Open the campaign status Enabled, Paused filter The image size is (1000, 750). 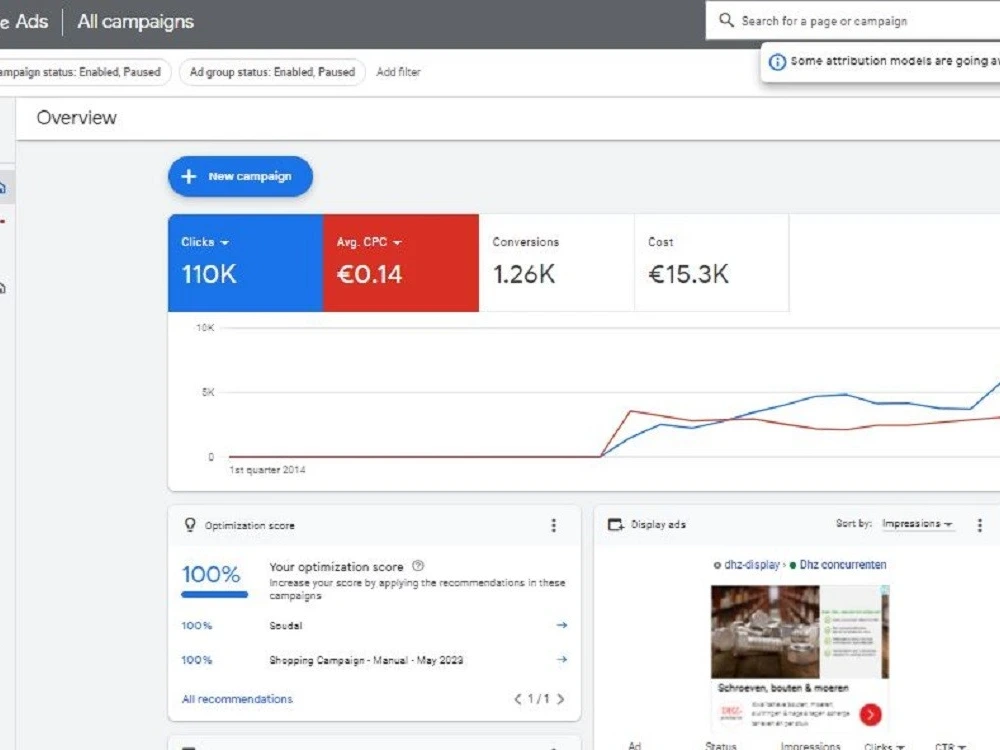click(84, 72)
